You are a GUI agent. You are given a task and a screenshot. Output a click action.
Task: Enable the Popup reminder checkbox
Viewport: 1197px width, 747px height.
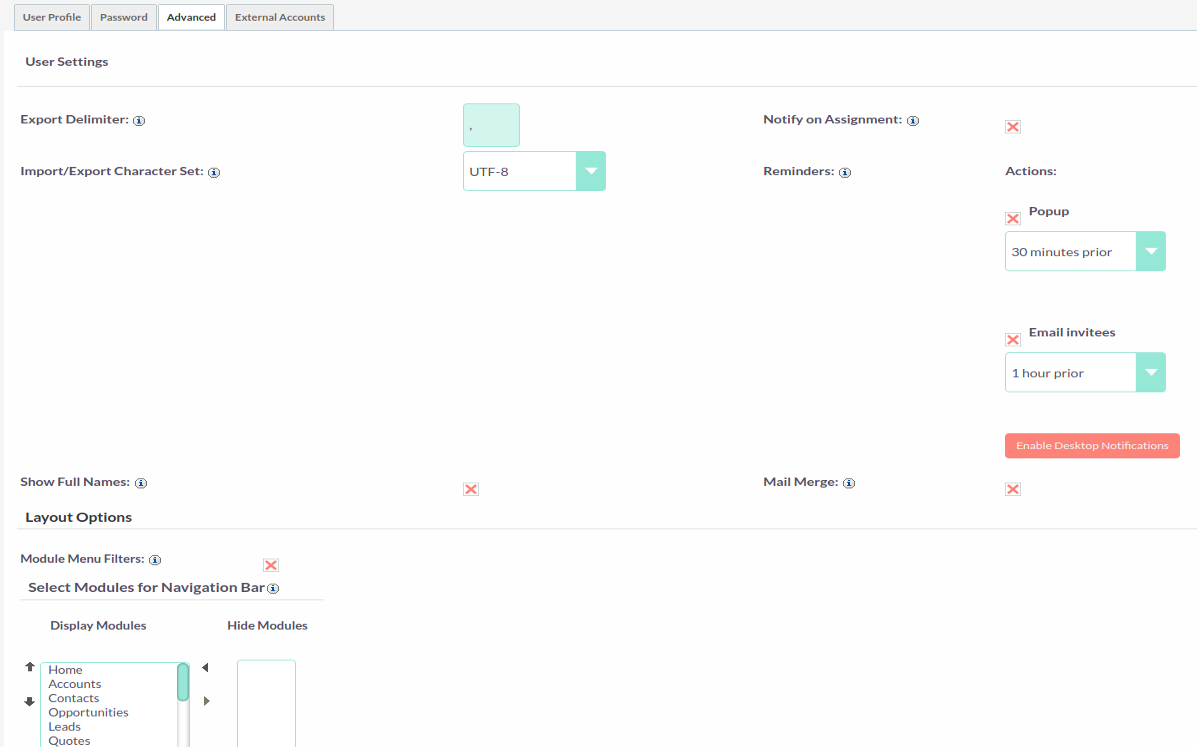pos(1013,219)
